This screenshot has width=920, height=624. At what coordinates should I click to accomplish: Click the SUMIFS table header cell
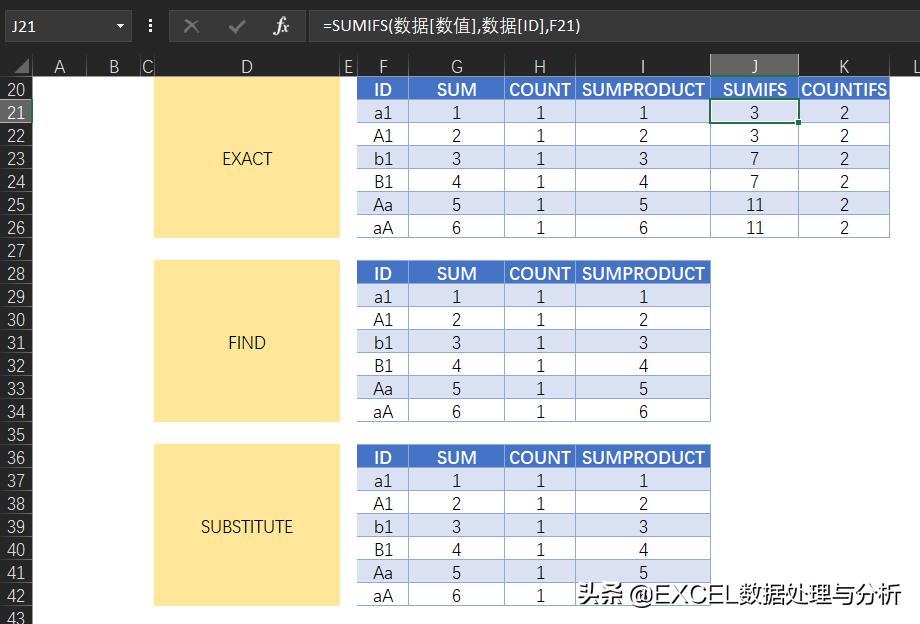coord(754,89)
